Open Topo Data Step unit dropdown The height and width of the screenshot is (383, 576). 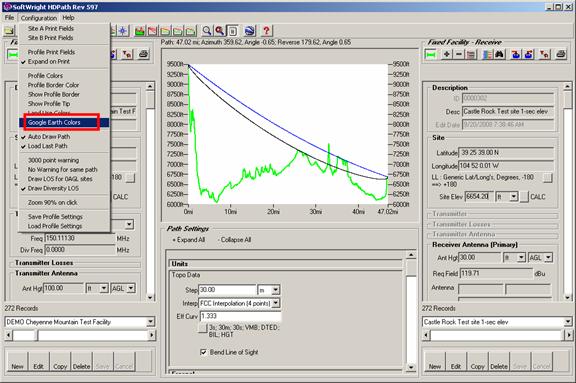(x=276, y=290)
